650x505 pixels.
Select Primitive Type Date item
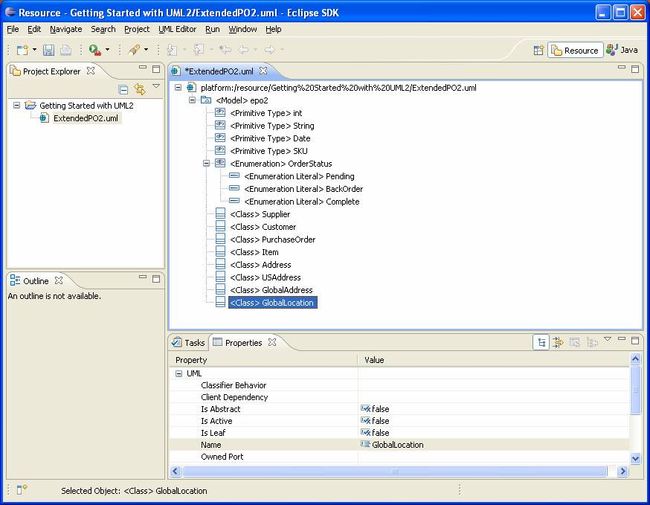tap(270, 138)
